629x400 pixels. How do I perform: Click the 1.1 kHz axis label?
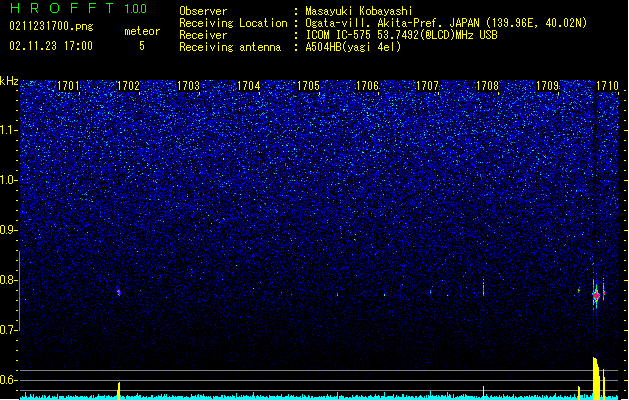tap(8, 130)
